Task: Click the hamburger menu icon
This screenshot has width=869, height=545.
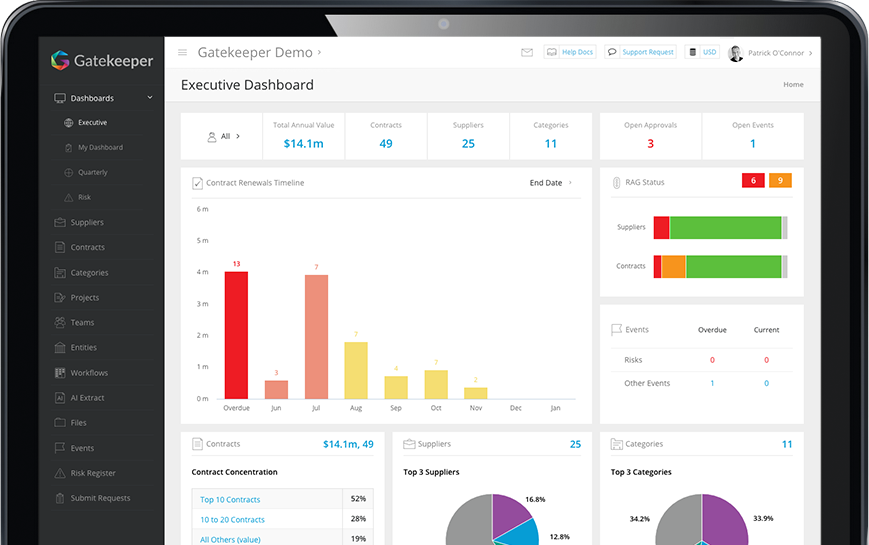Action: [x=182, y=53]
